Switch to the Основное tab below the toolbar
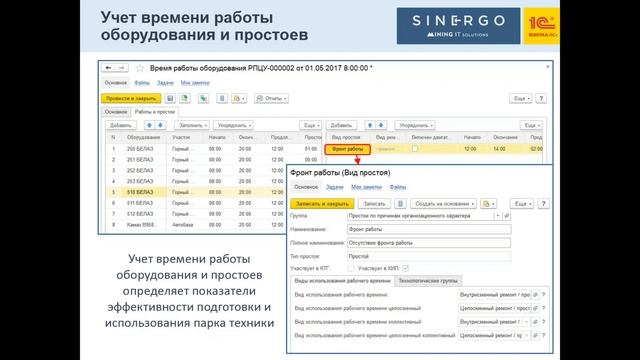The height and width of the screenshot is (360, 640). click(x=116, y=111)
